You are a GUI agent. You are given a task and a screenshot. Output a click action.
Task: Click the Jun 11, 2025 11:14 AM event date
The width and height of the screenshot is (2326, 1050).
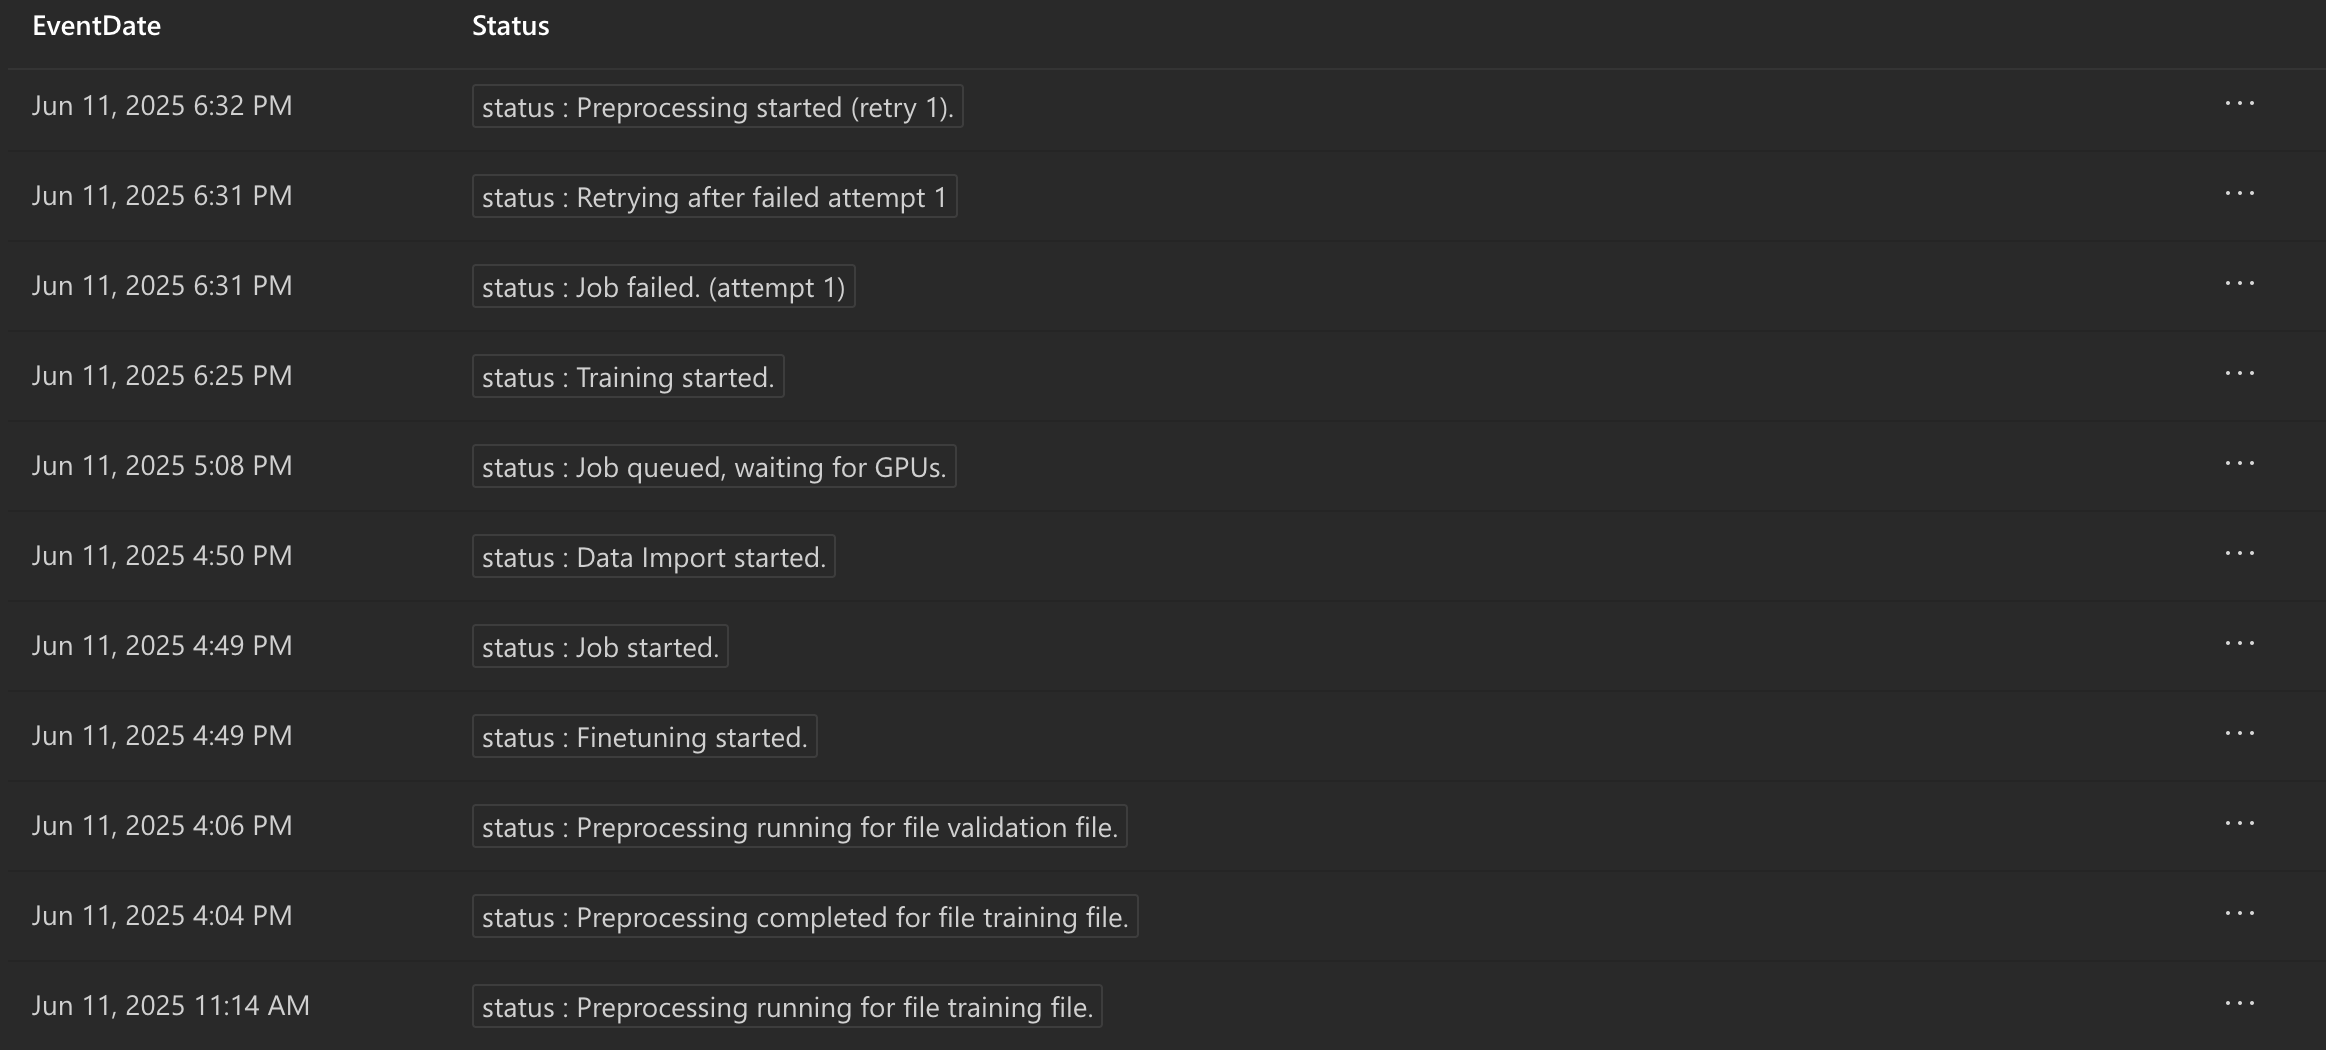(171, 1006)
